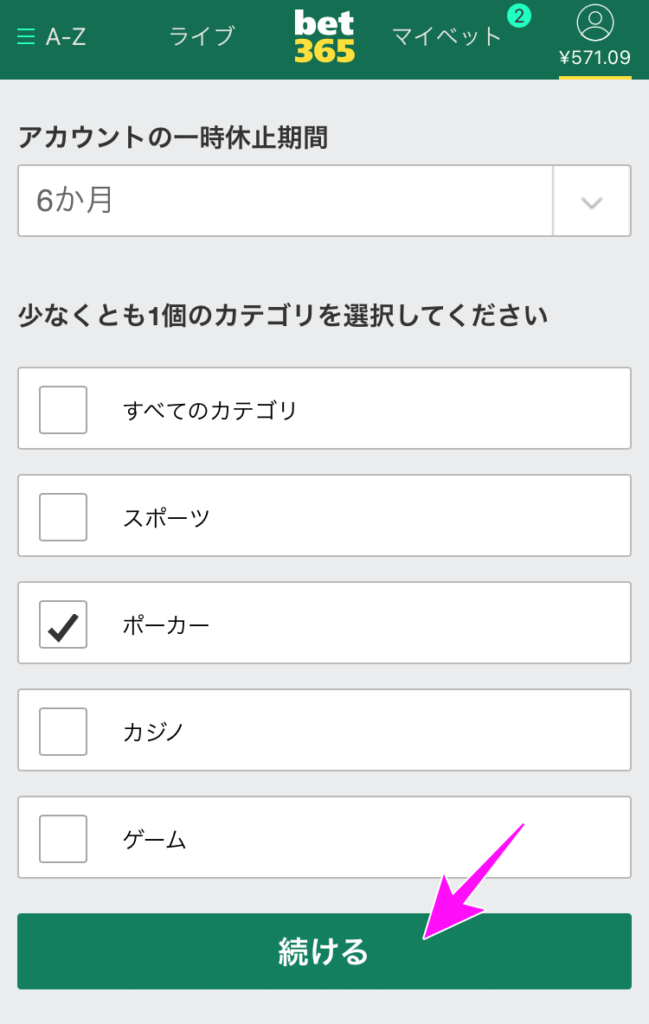Click the dropdown chevron arrow
Screen dimensions: 649x1024
tap(592, 200)
